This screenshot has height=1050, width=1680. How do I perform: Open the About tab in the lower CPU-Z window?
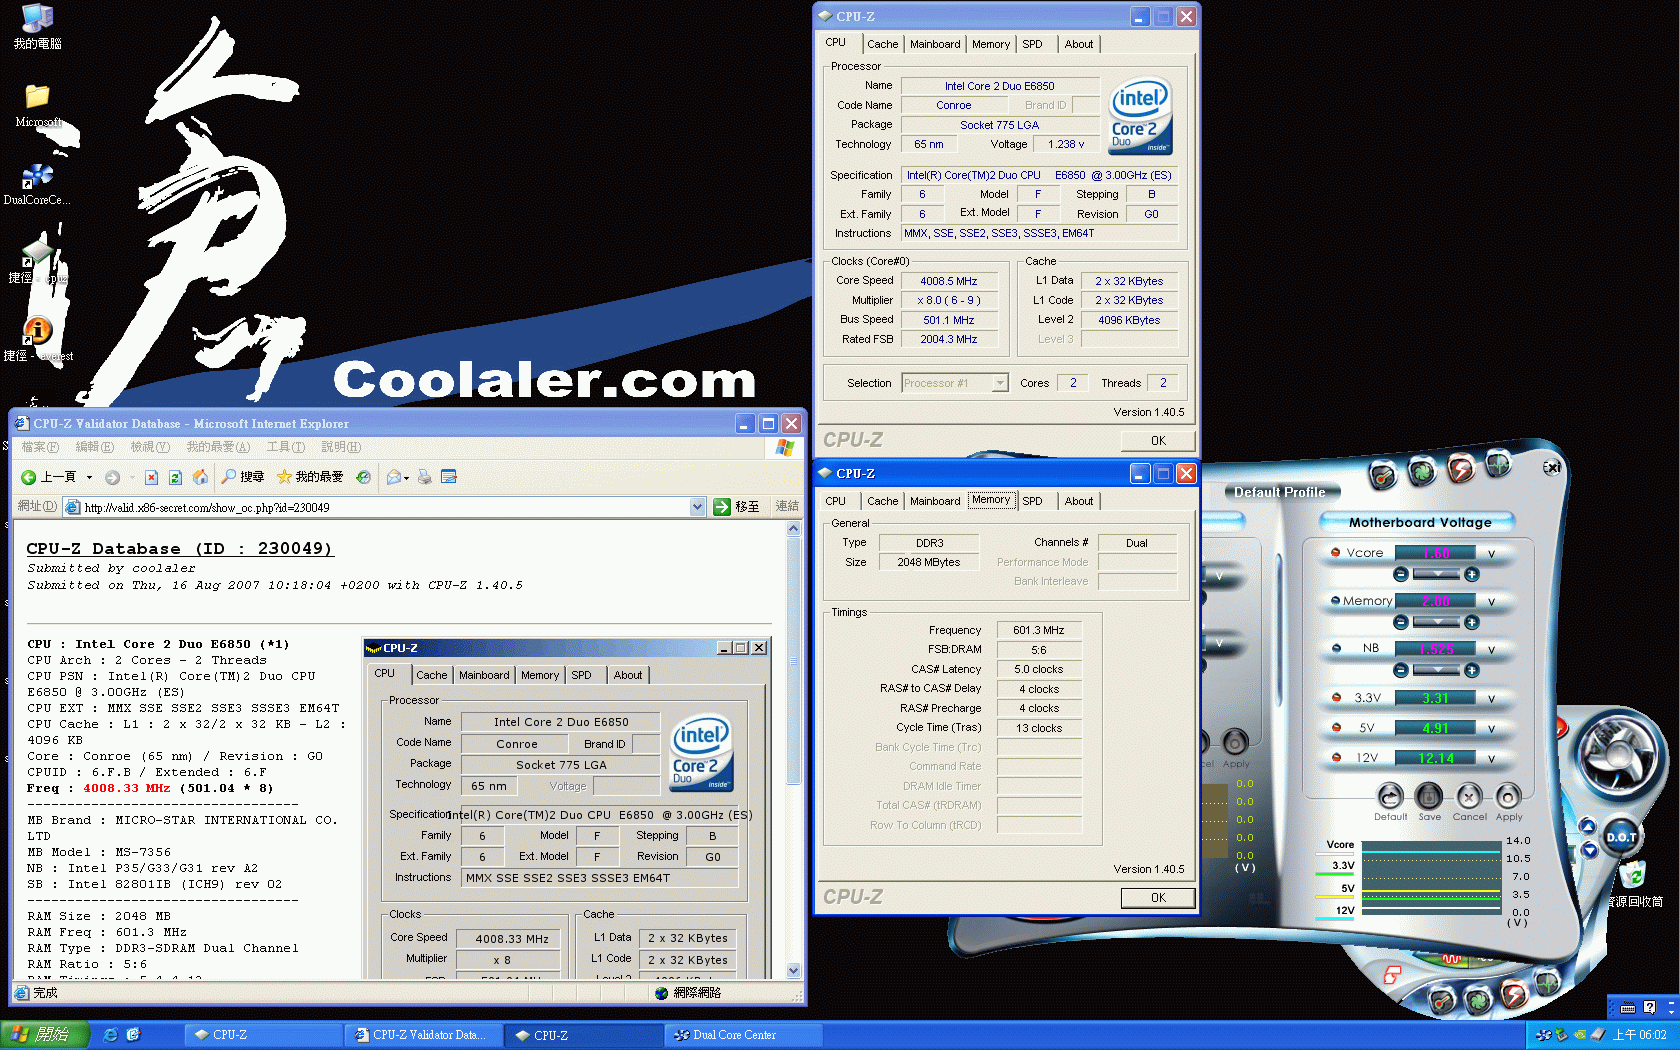click(1078, 501)
